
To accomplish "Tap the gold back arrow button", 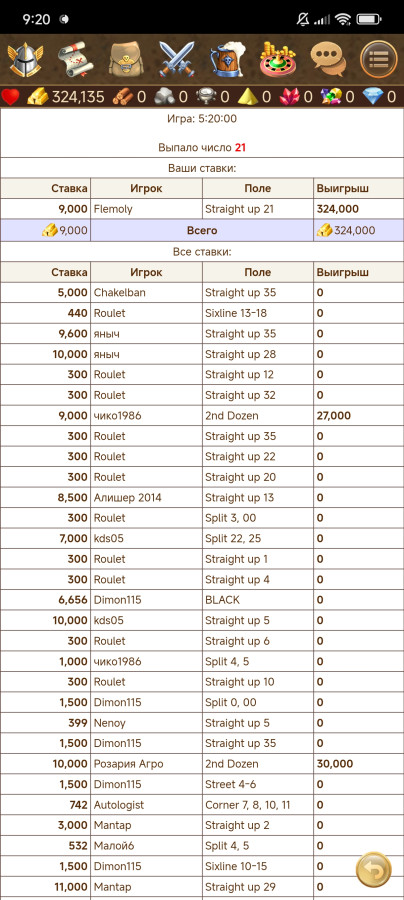I will [374, 870].
